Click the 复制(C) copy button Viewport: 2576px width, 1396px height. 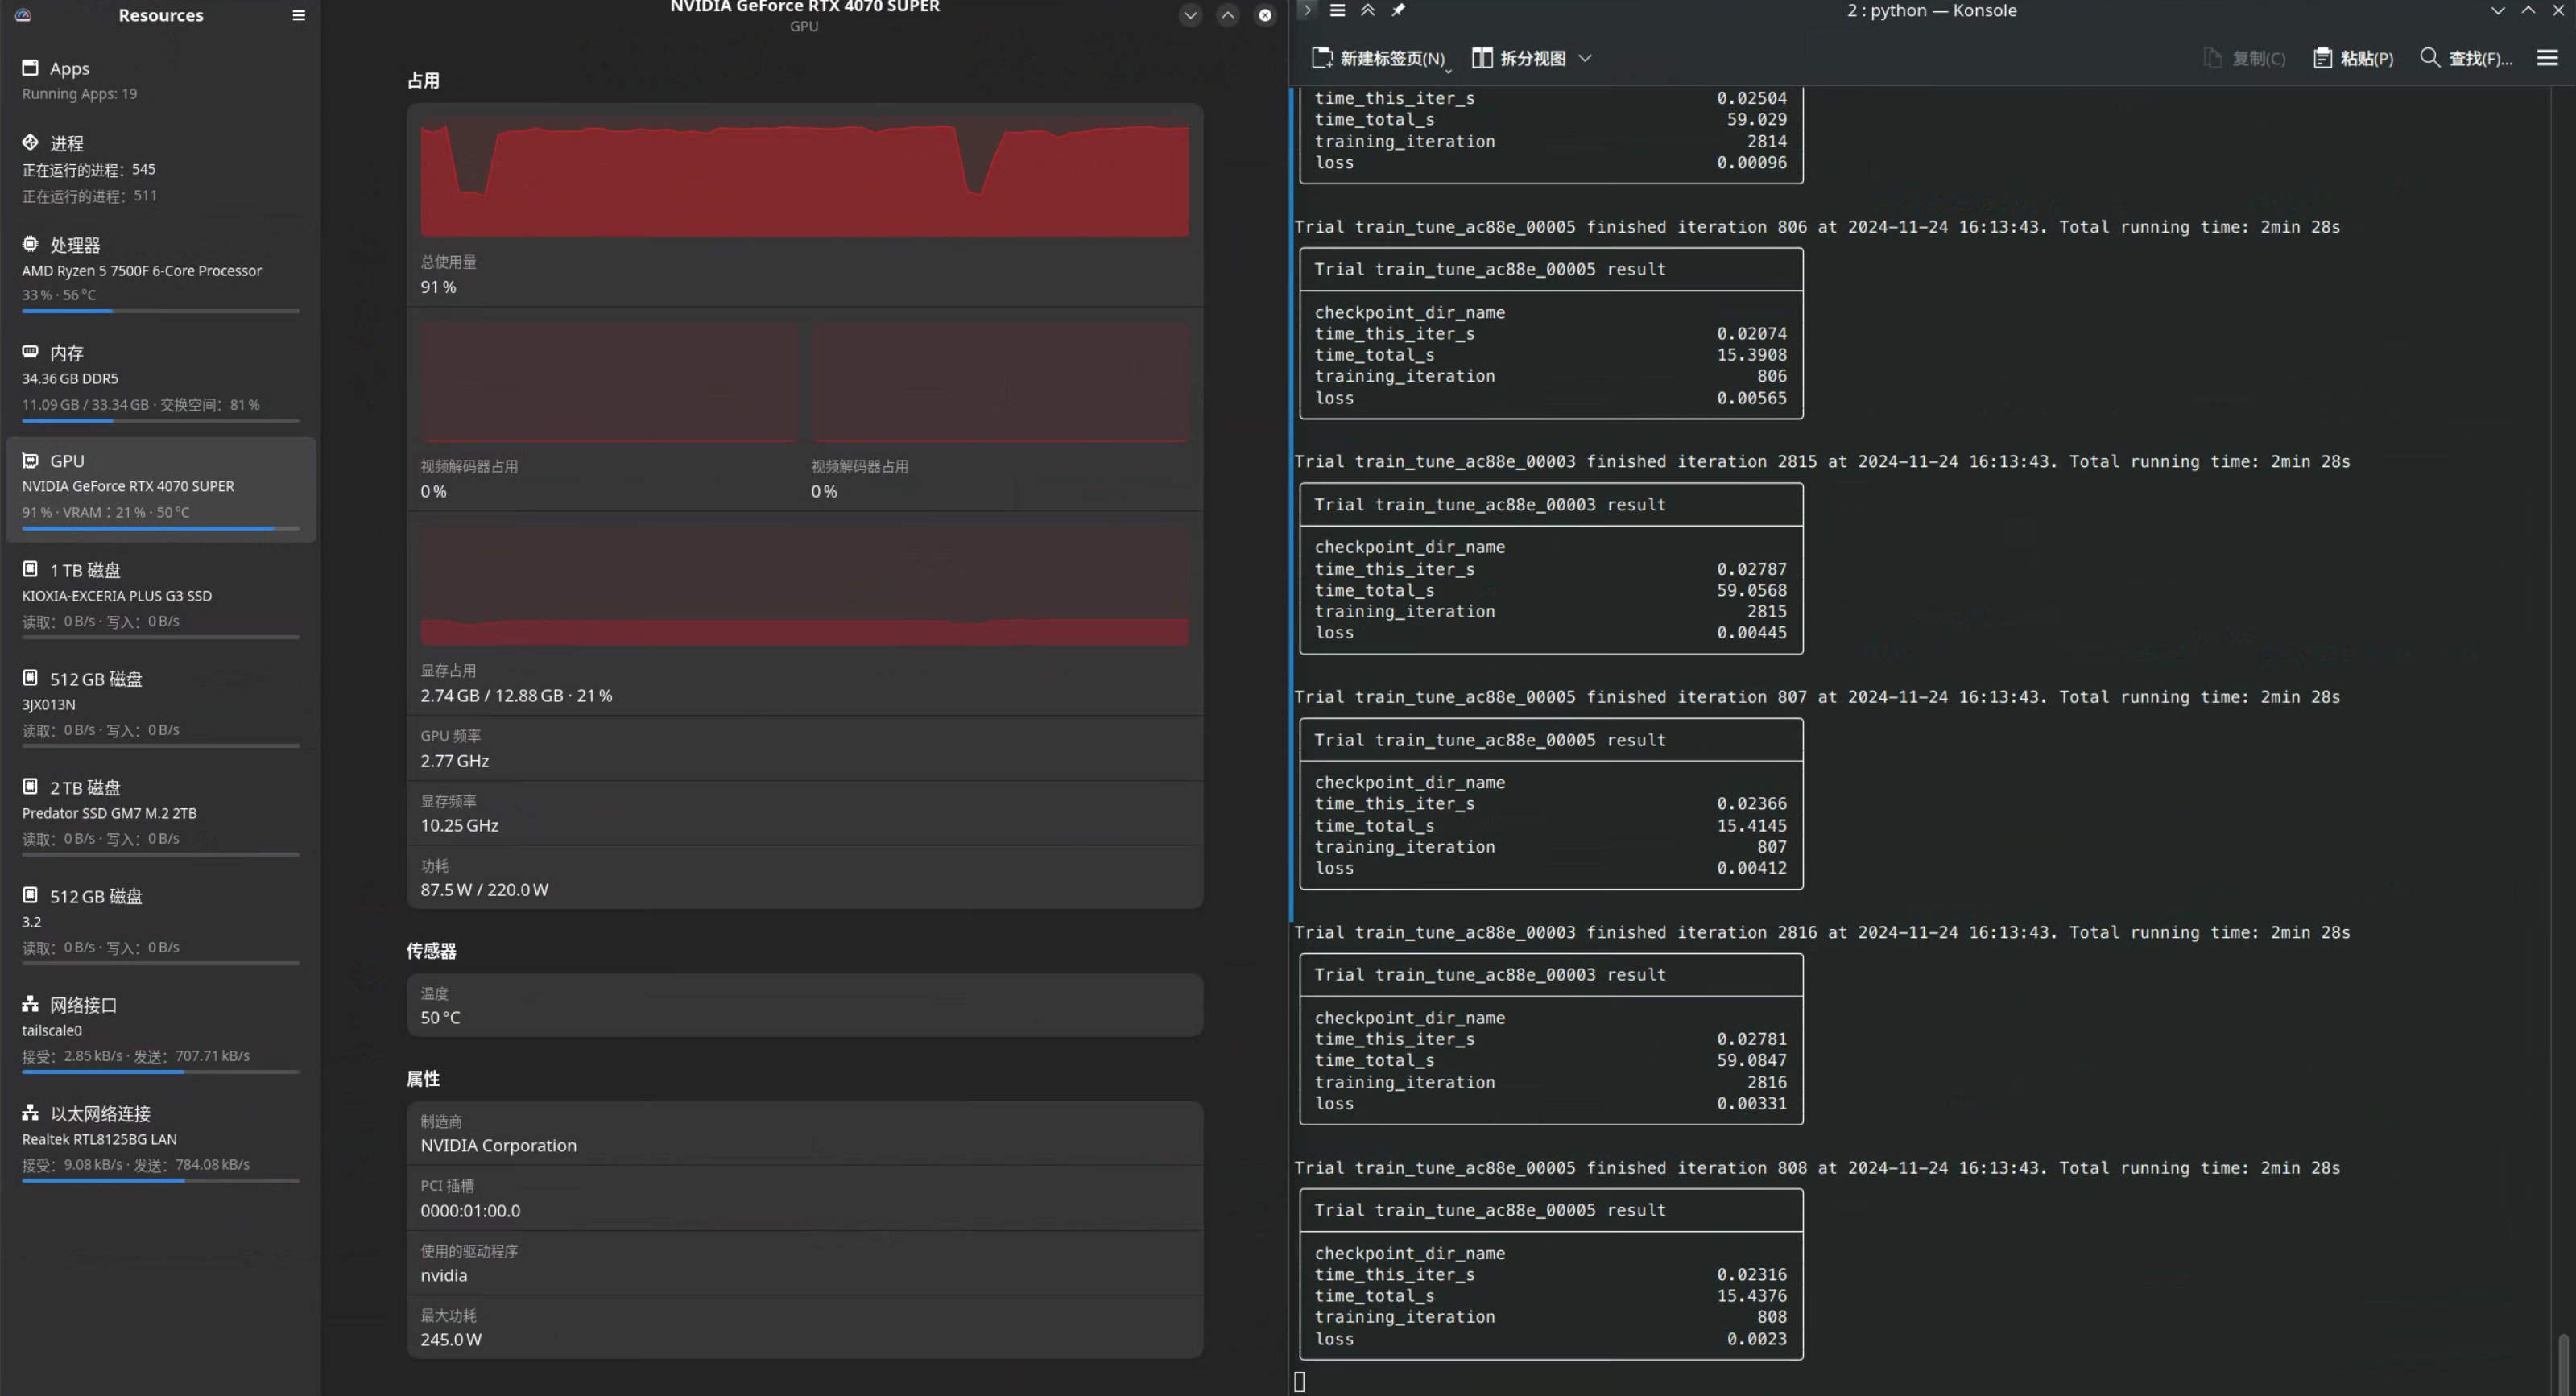2245,58
